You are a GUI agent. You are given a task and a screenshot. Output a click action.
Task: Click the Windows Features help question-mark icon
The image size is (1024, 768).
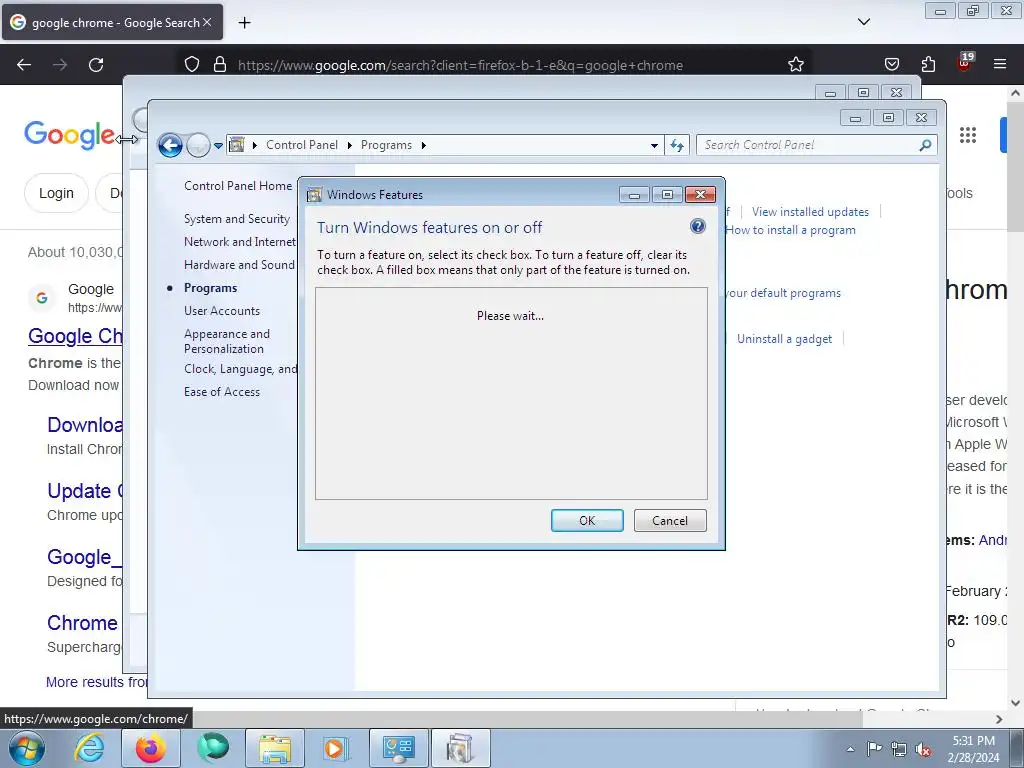pos(697,226)
